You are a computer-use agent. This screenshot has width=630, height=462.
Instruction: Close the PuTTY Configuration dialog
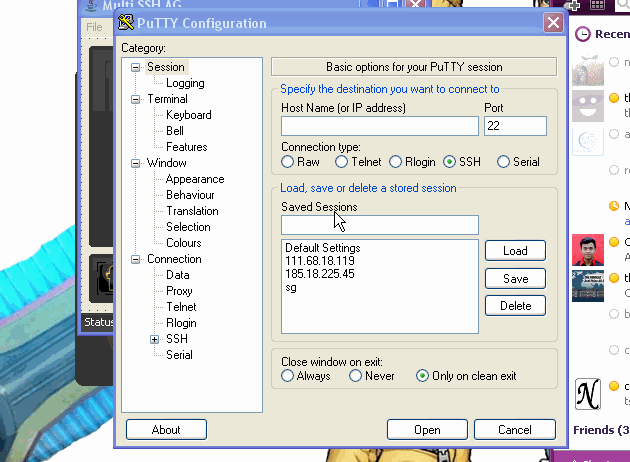tap(553, 23)
